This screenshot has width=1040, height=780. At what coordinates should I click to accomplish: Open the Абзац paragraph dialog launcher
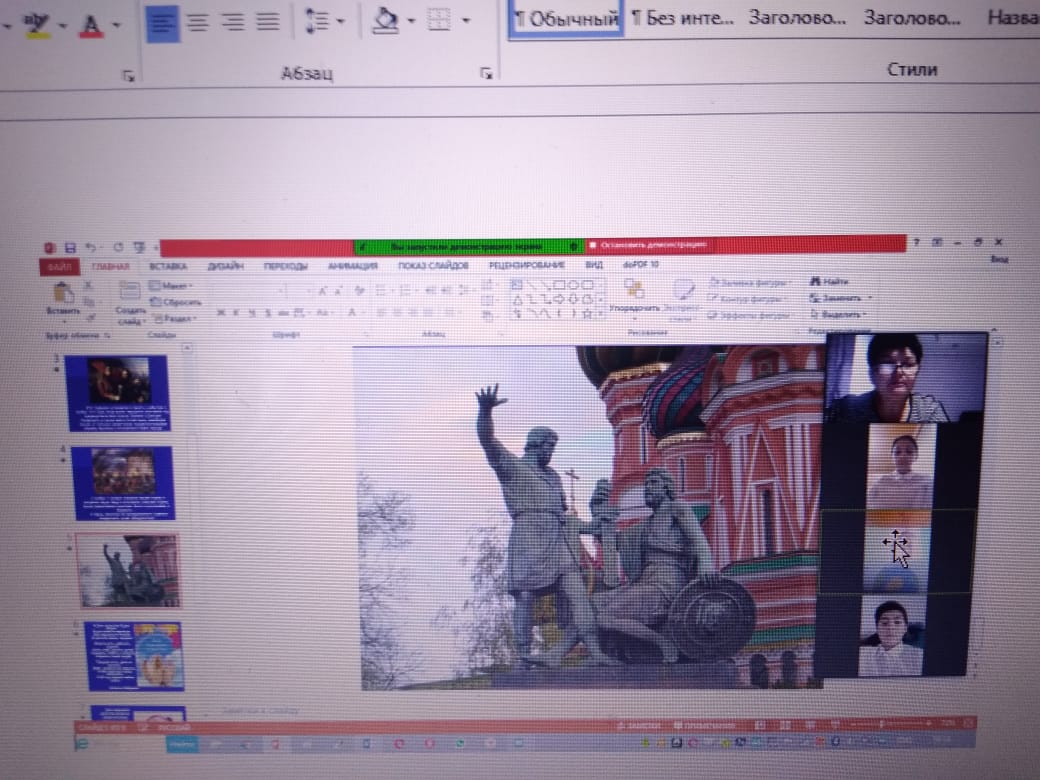point(486,74)
